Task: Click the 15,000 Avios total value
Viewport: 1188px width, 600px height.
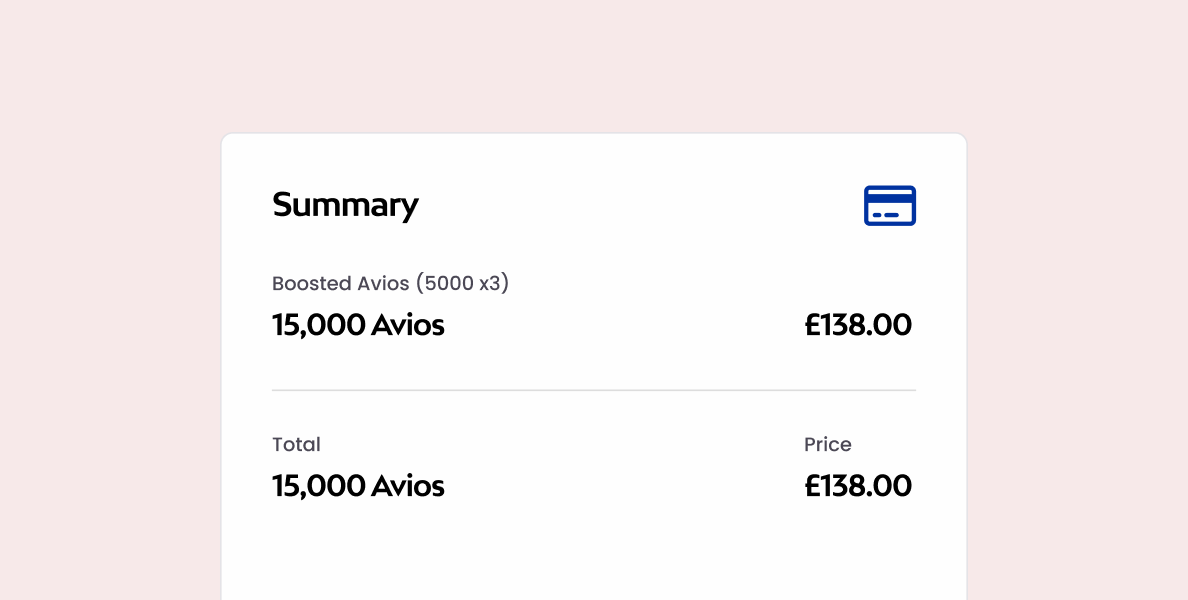Action: 358,486
